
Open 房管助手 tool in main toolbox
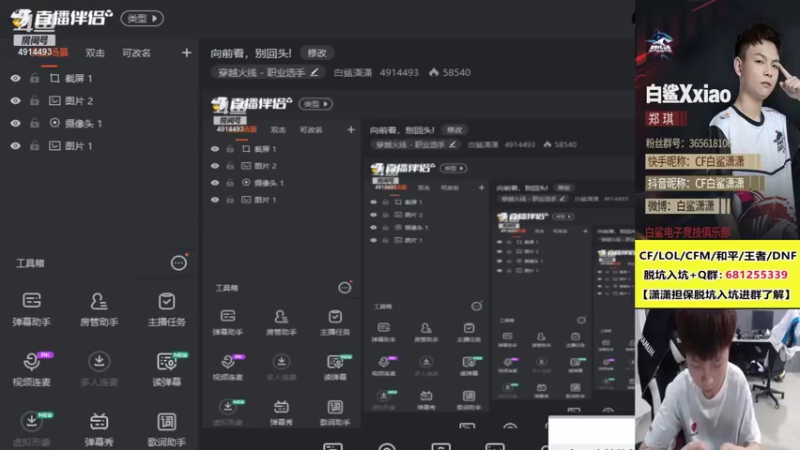click(99, 309)
